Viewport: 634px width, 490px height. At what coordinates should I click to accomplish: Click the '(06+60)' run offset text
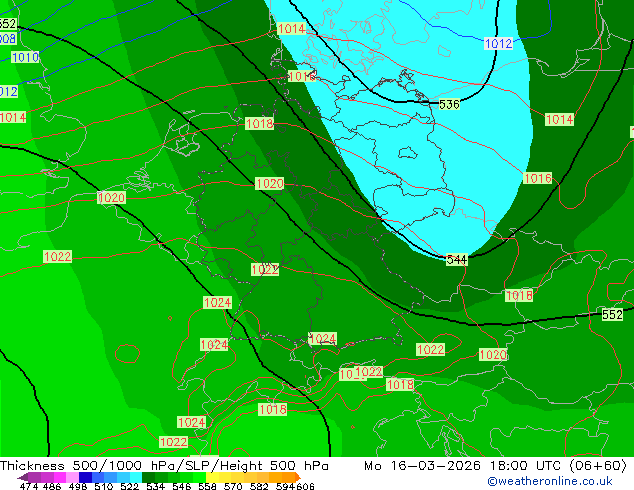[x=598, y=466]
